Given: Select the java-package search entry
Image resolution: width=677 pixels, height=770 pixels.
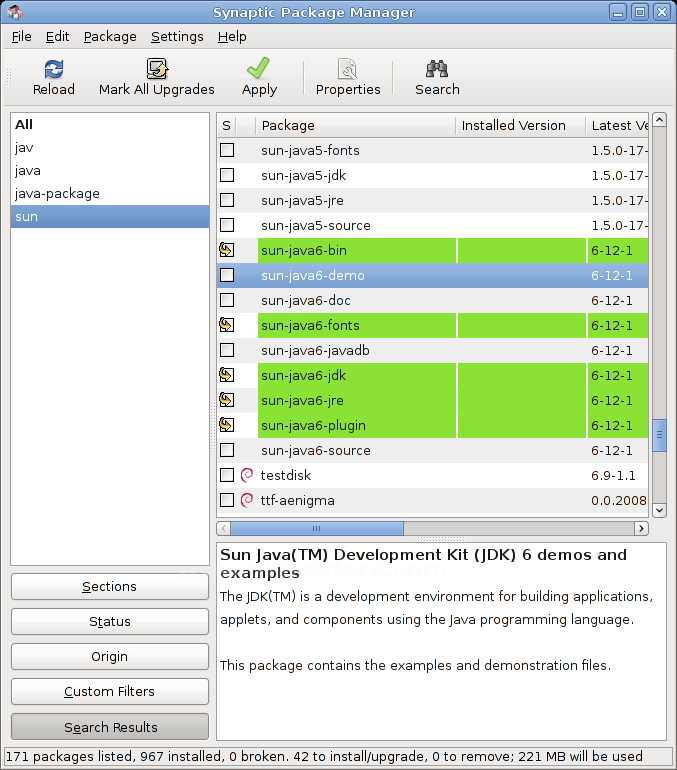Looking at the screenshot, I should pos(57,193).
